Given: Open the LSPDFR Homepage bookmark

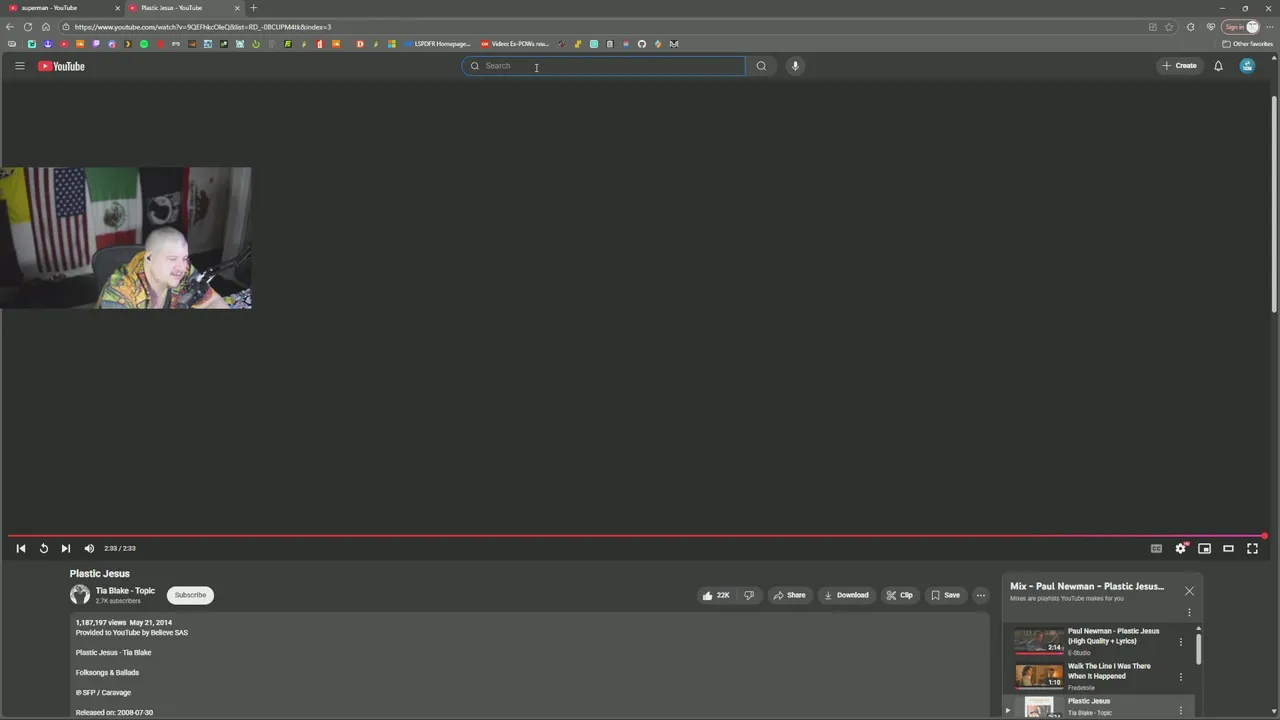Looking at the screenshot, I should tap(438, 44).
